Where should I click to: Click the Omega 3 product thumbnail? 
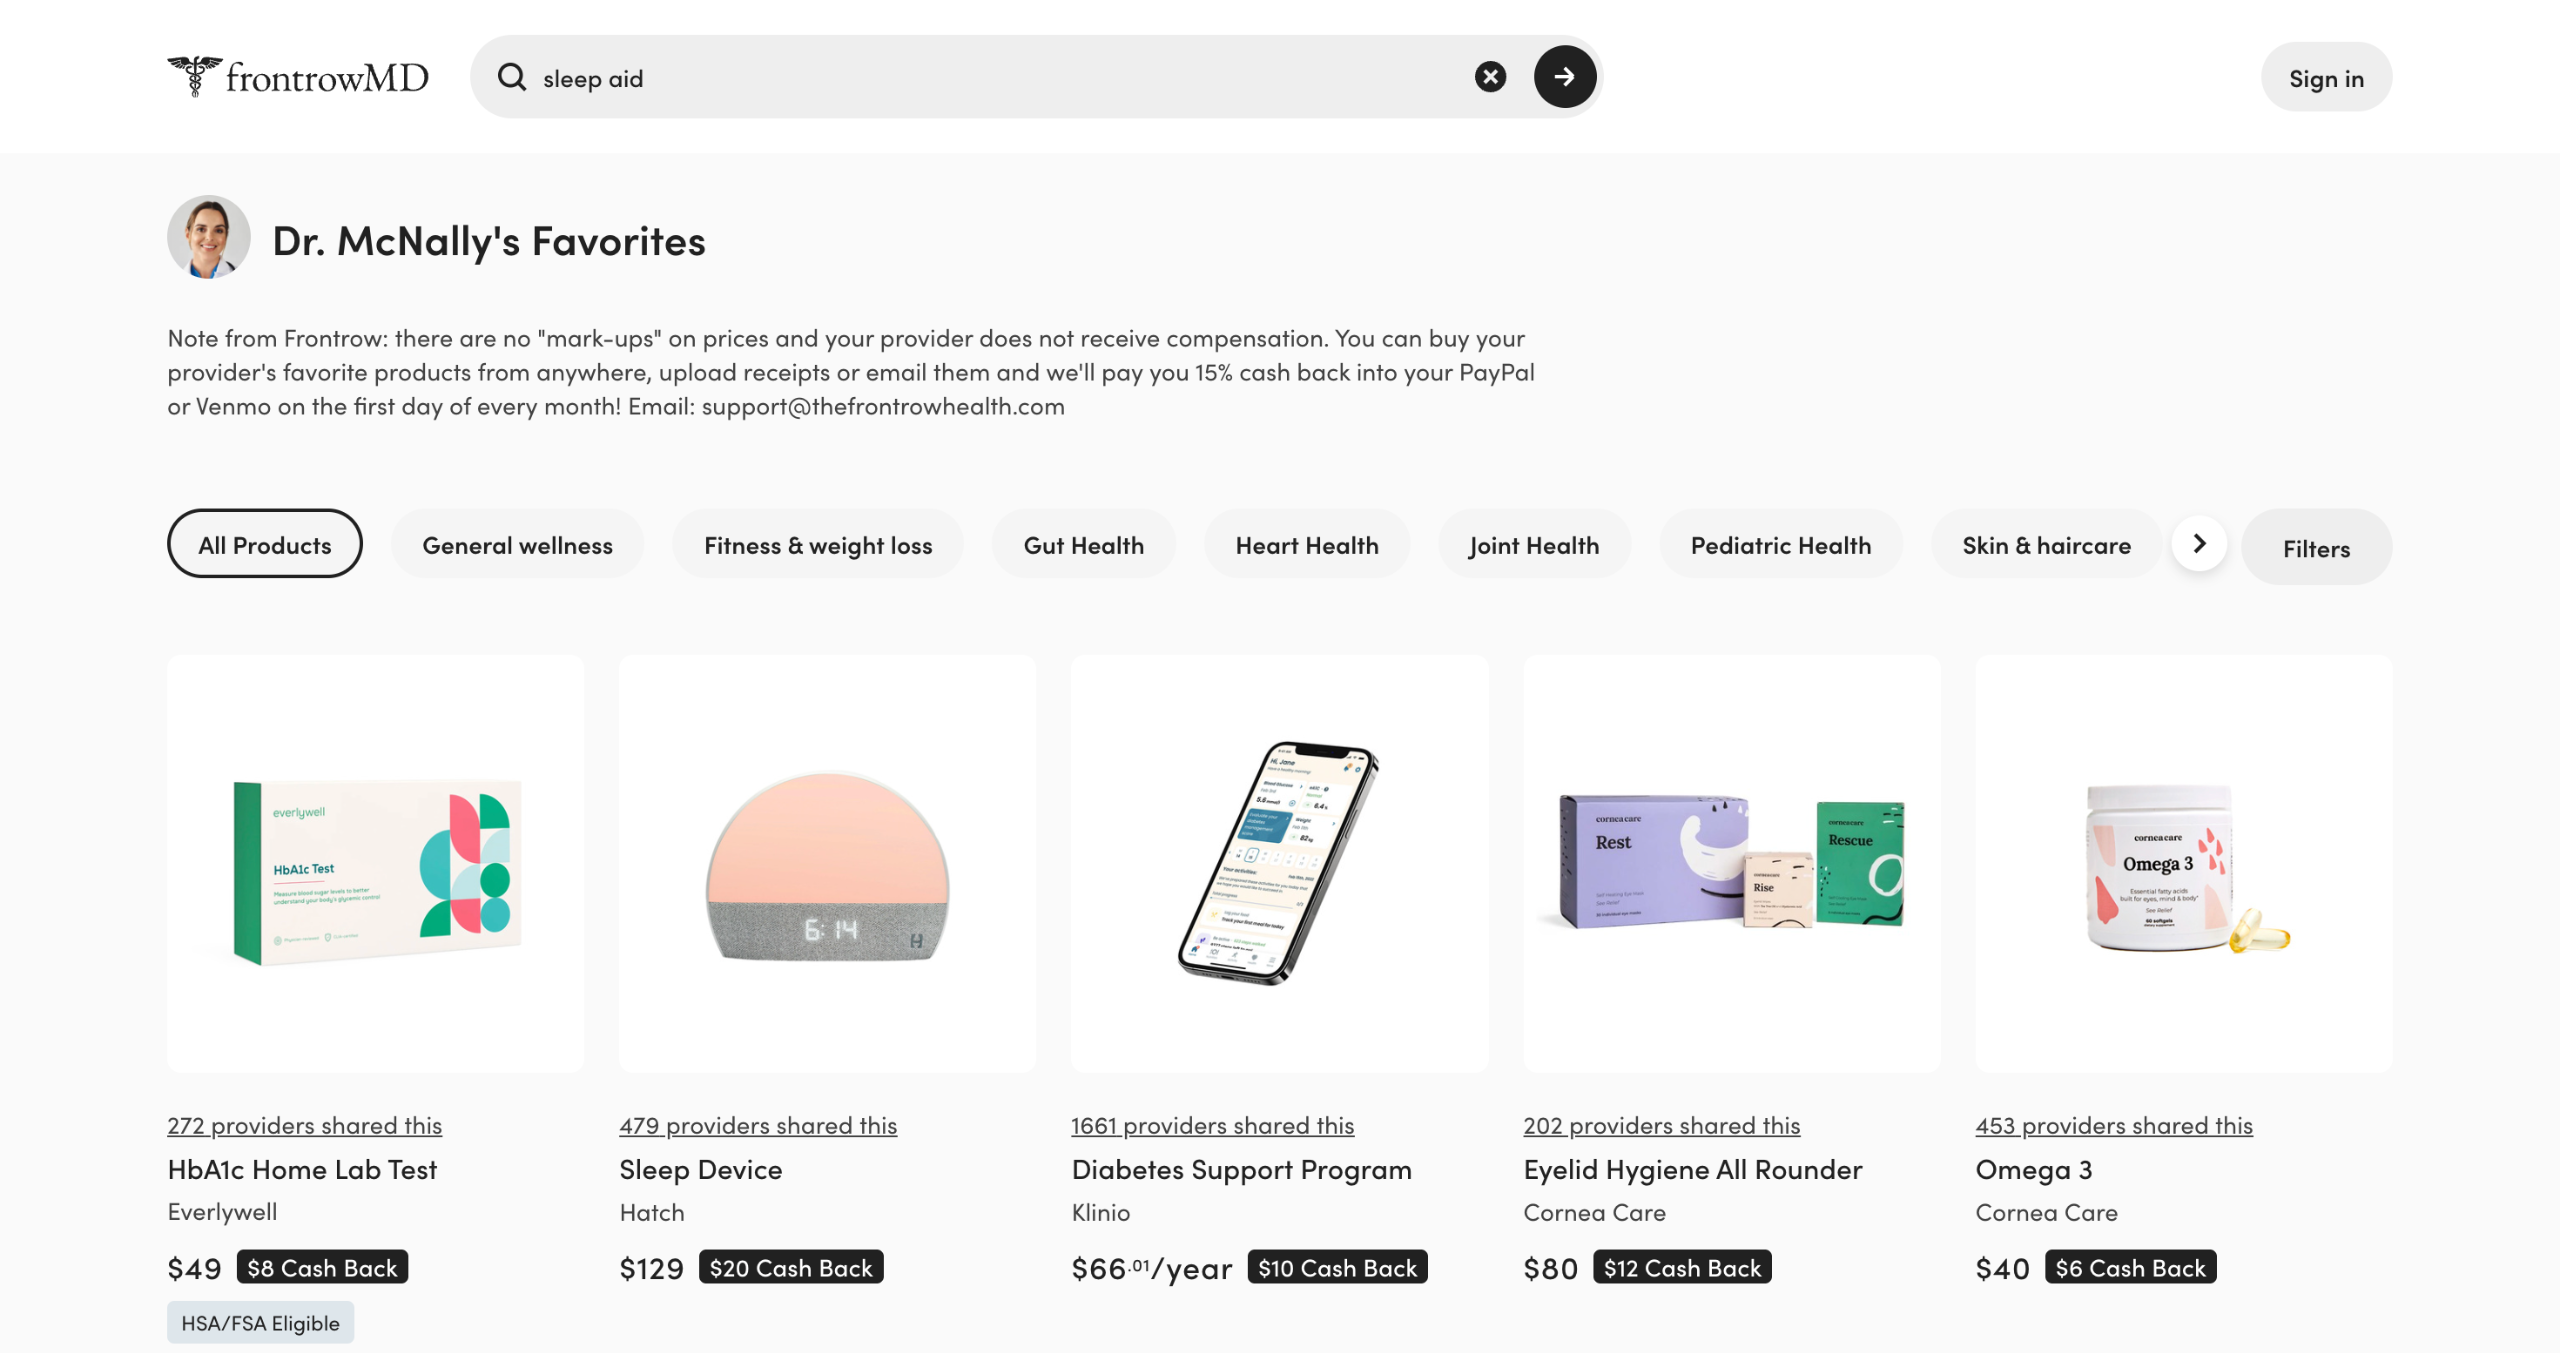(2183, 864)
